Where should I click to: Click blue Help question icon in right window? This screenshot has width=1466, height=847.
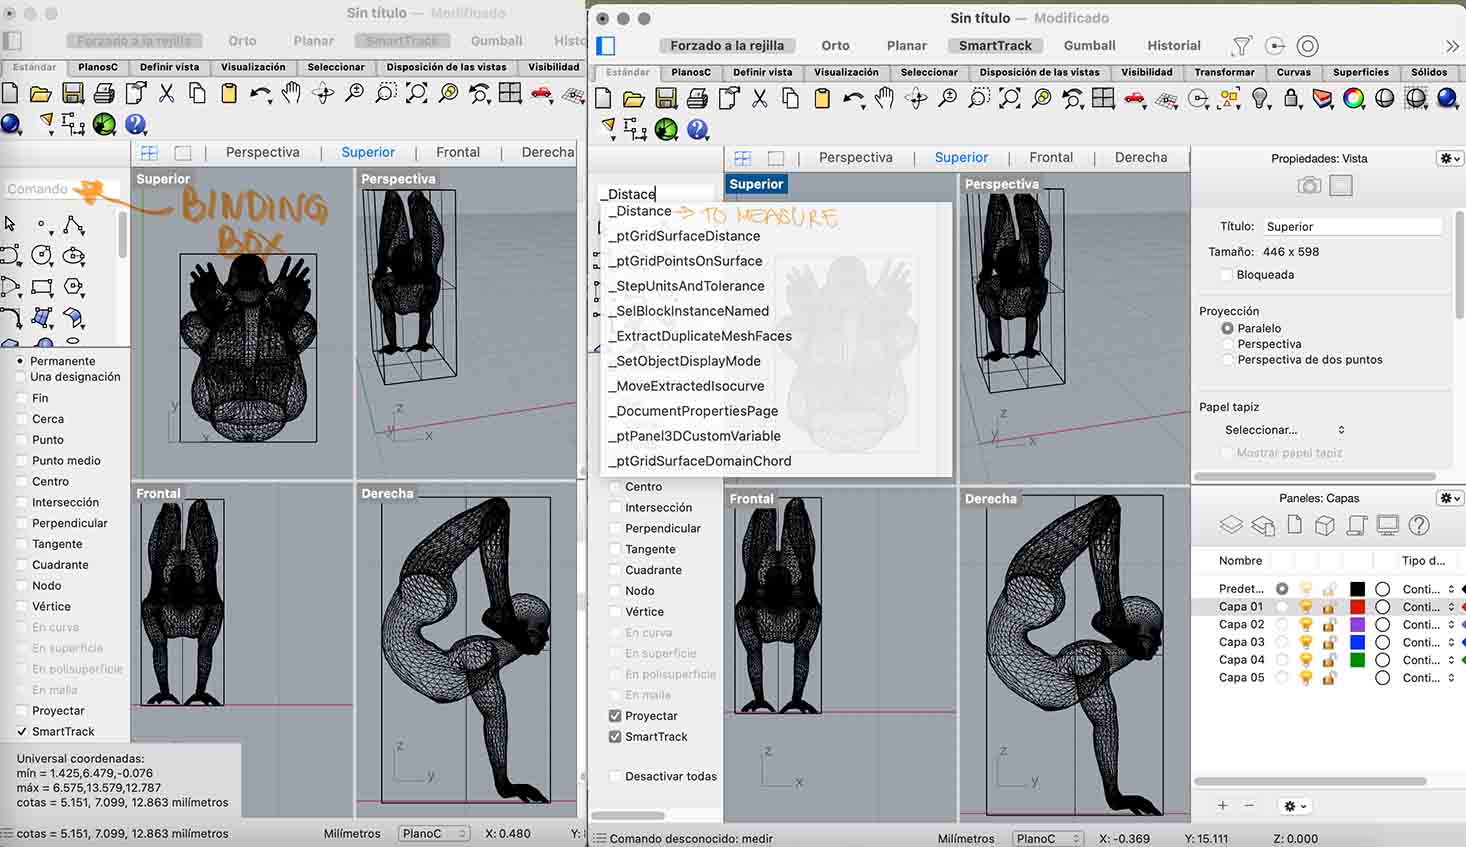(x=698, y=129)
